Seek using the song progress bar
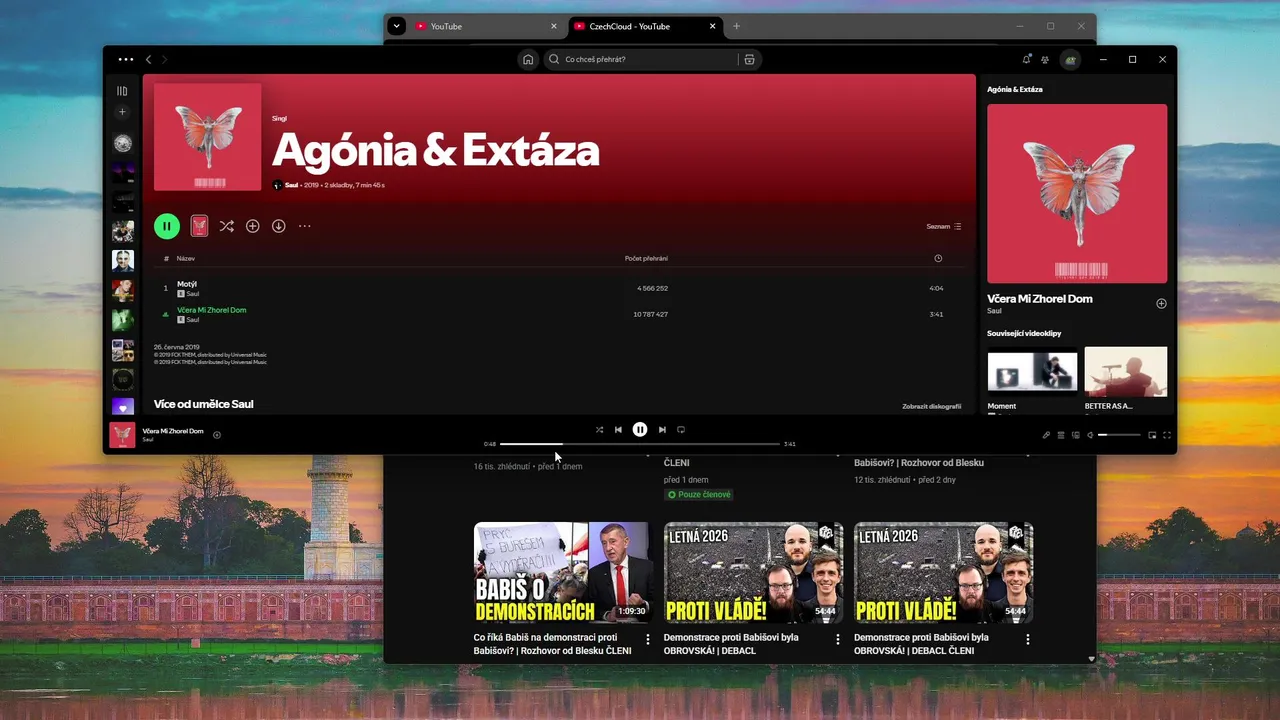The height and width of the screenshot is (720, 1280). click(x=640, y=444)
